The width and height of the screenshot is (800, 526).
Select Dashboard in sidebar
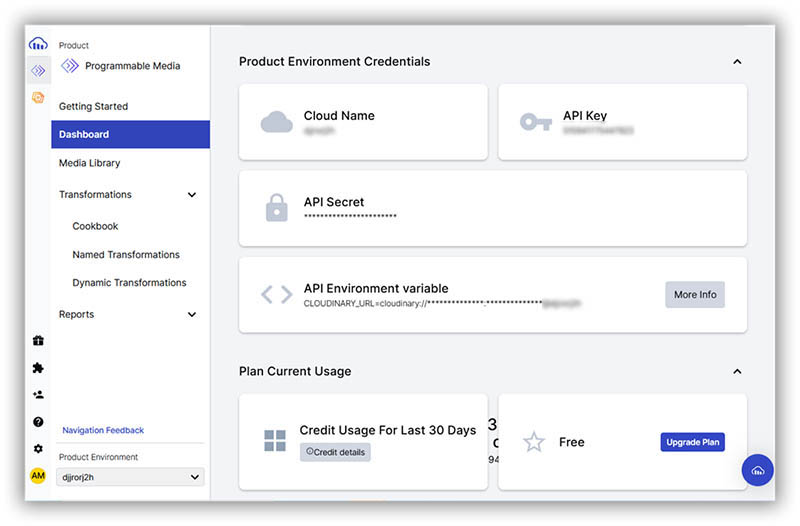pyautogui.click(x=131, y=134)
